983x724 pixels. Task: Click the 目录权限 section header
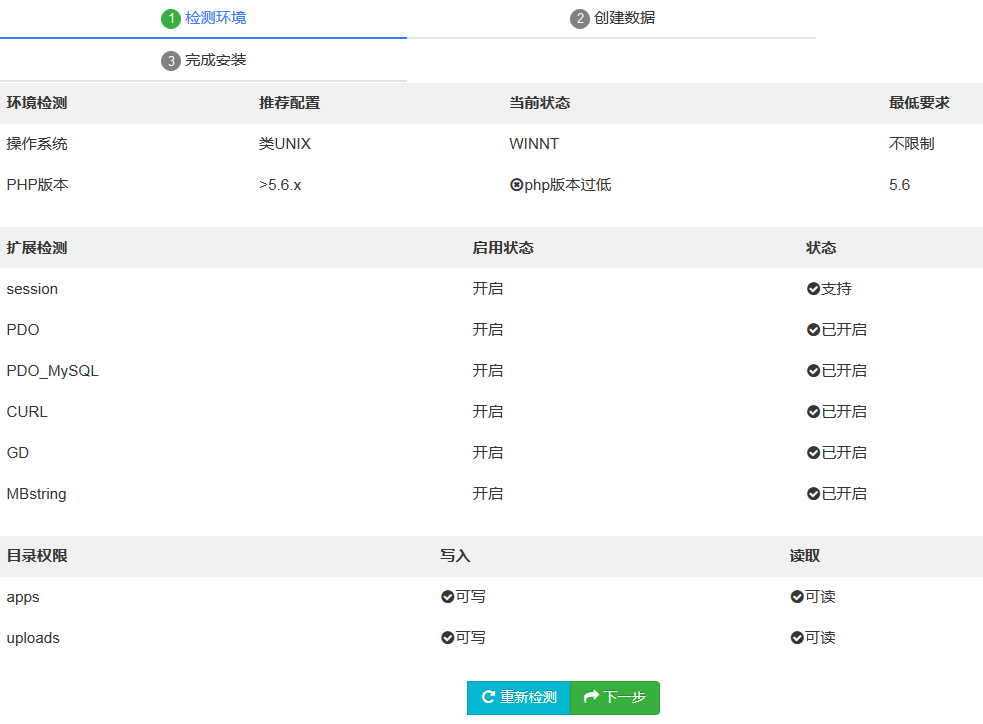point(37,556)
